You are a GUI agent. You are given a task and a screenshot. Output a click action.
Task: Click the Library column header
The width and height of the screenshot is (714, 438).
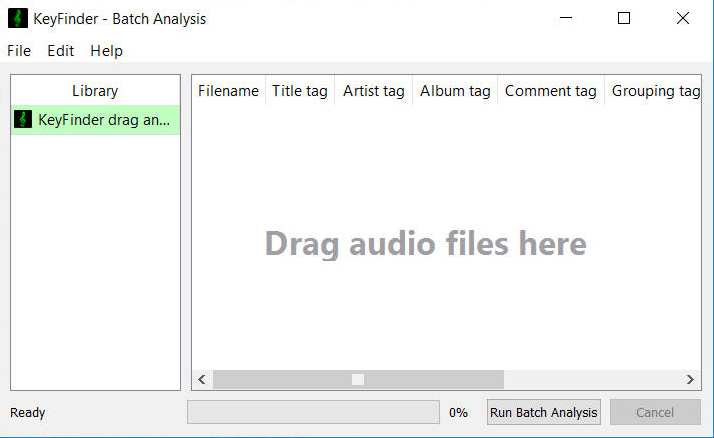pyautogui.click(x=95, y=91)
